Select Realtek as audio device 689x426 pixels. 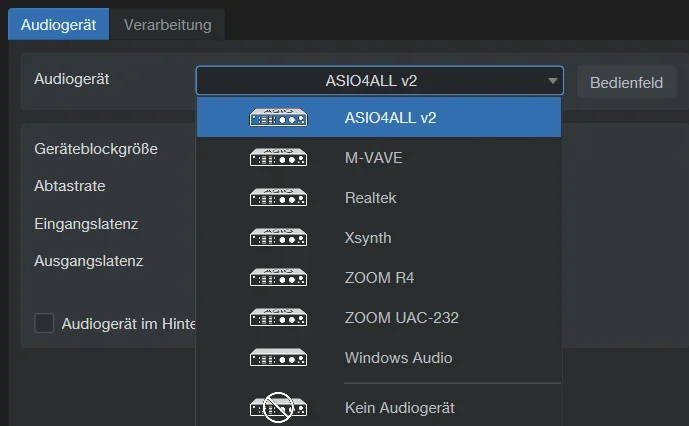coord(370,198)
